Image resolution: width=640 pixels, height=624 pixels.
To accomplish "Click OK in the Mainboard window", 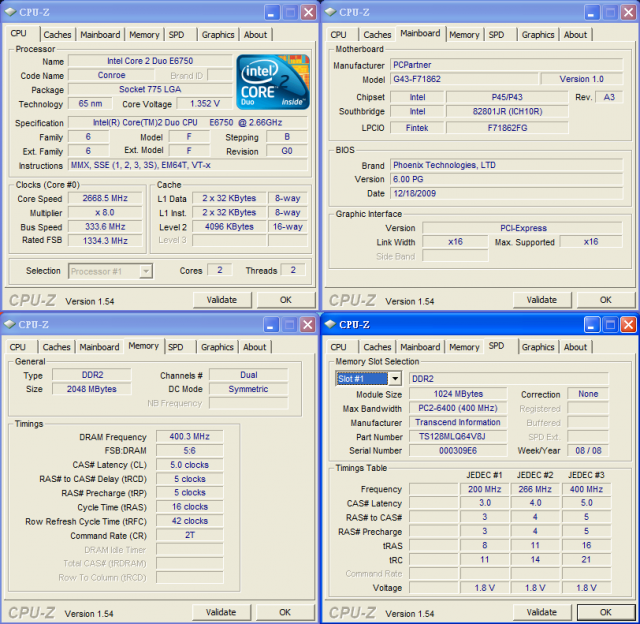I will coord(606,300).
